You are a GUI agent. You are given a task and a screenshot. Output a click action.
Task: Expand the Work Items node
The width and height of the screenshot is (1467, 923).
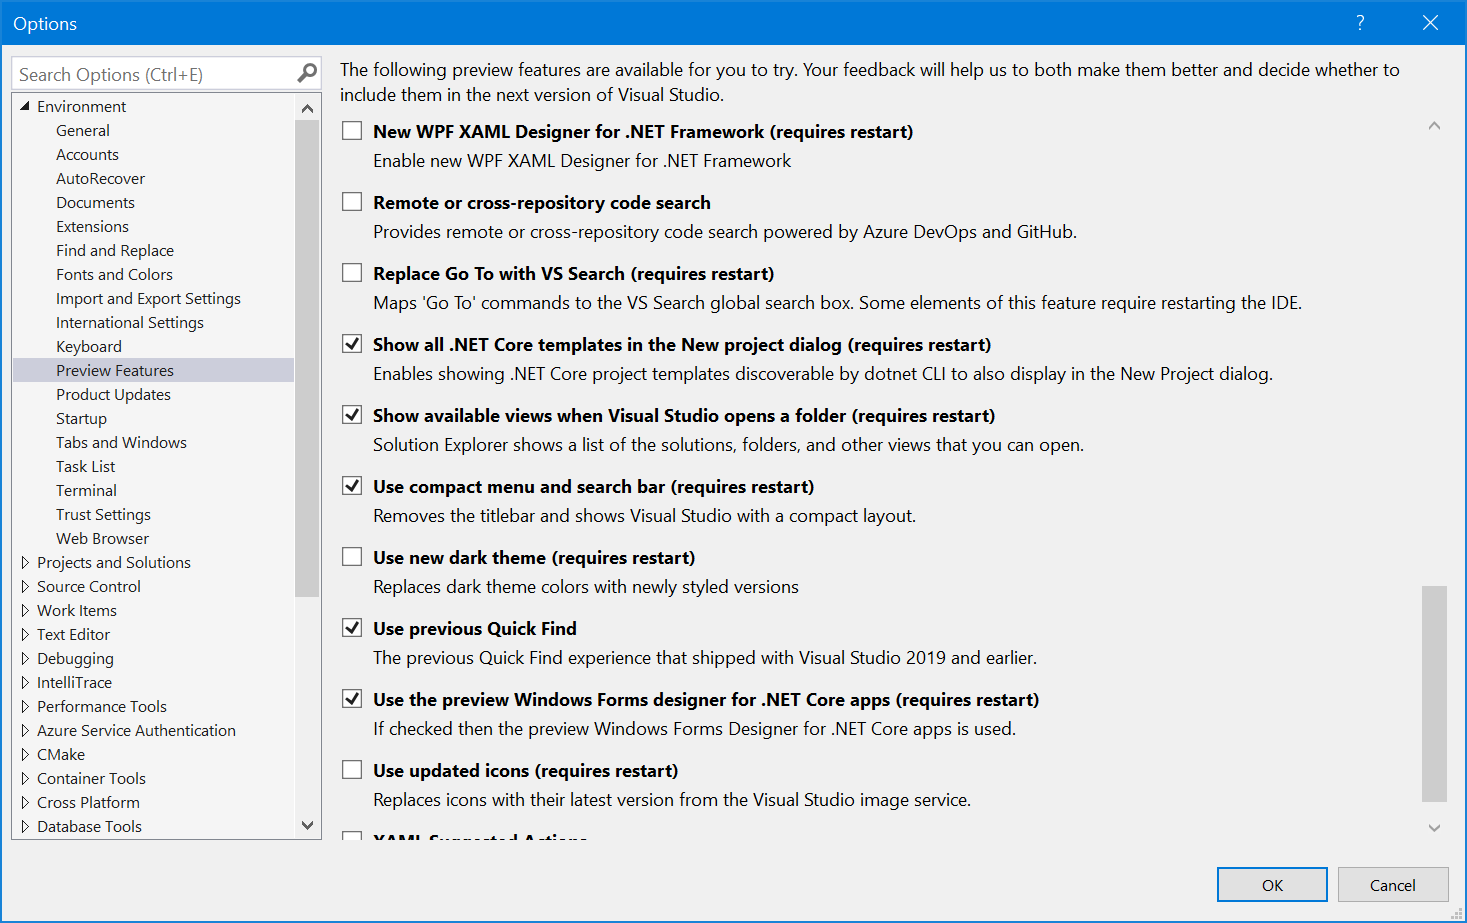[25, 610]
